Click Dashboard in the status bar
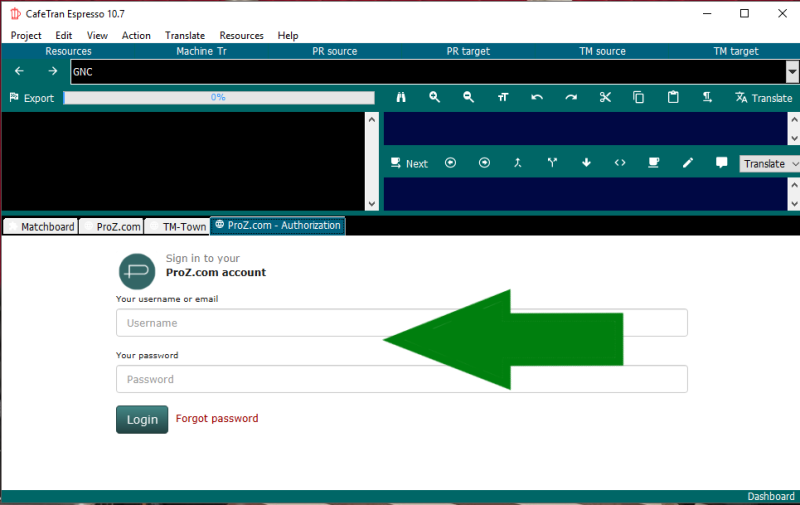Screen dimensions: 800x505 tap(770, 496)
